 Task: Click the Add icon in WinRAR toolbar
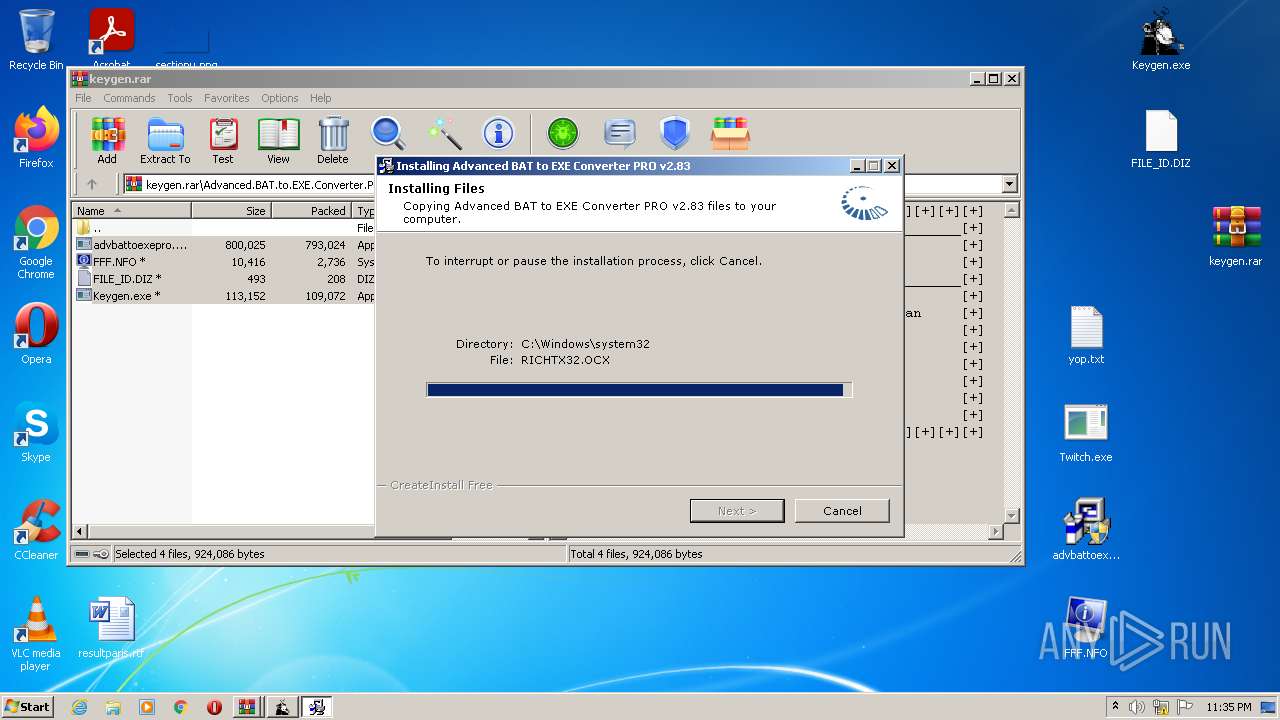pos(107,140)
